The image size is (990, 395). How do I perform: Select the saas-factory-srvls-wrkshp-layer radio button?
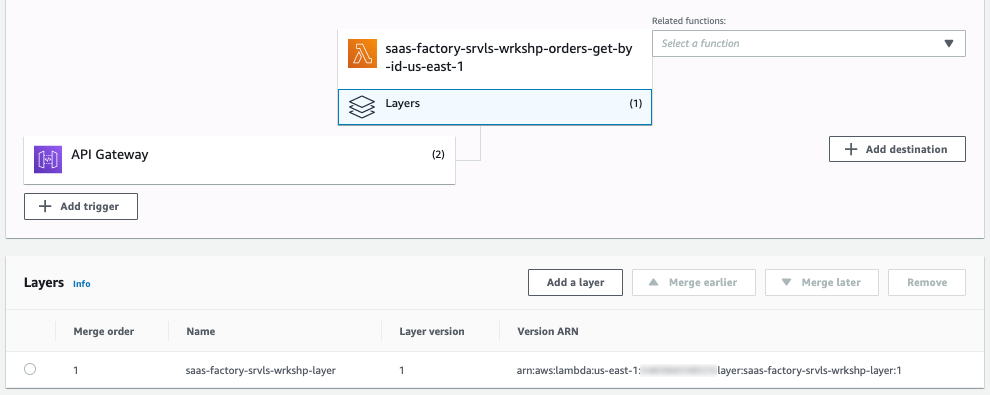[x=30, y=370]
